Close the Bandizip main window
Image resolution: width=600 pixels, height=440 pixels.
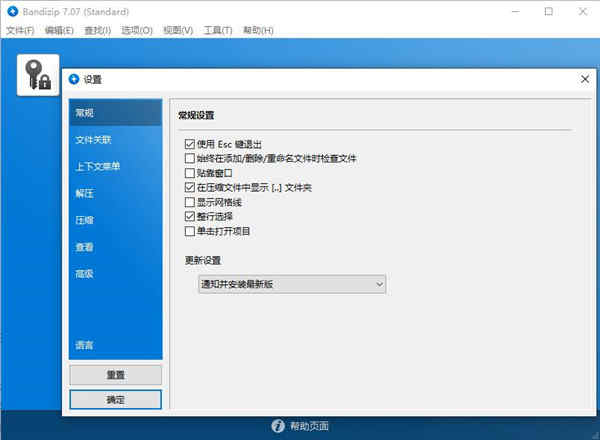pyautogui.click(x=582, y=12)
